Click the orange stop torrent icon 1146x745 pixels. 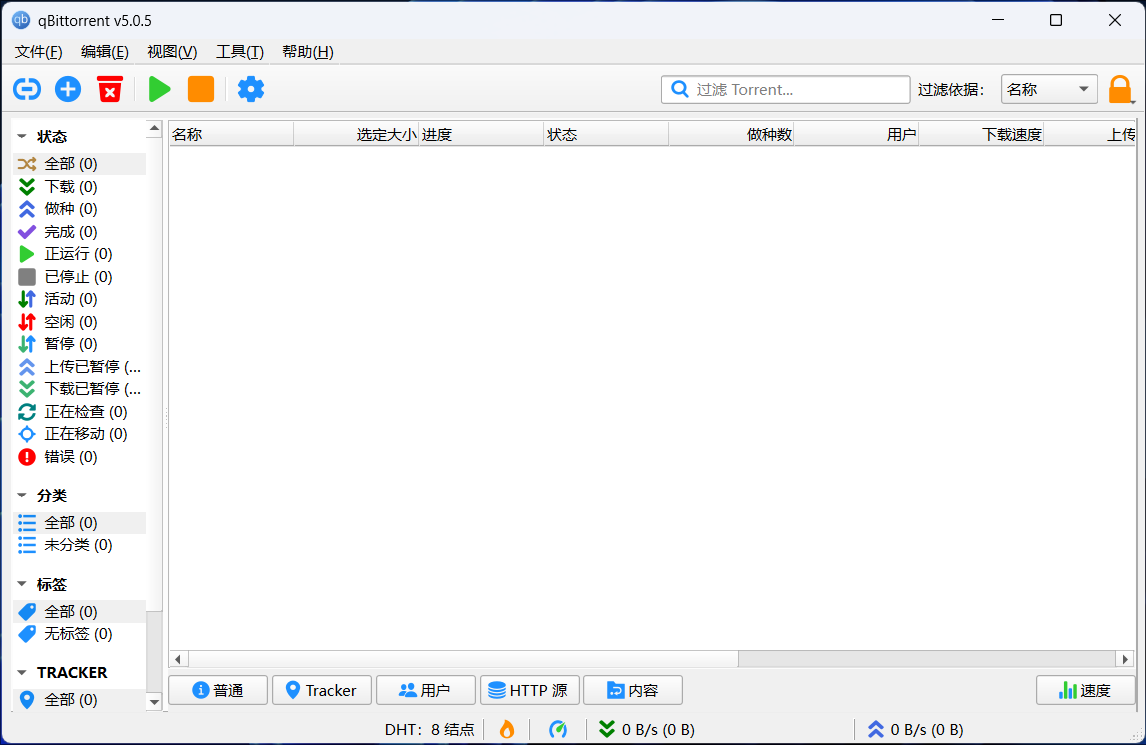point(200,89)
